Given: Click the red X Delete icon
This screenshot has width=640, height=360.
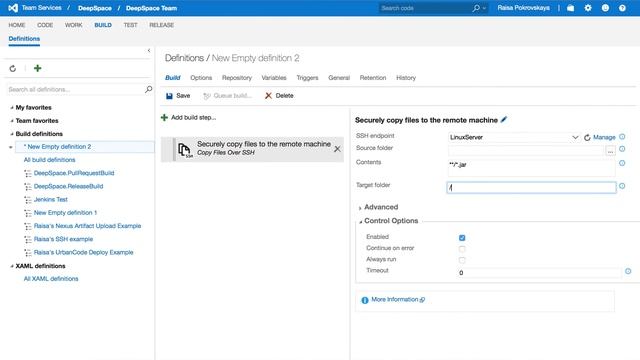Looking at the screenshot, I should (268, 96).
